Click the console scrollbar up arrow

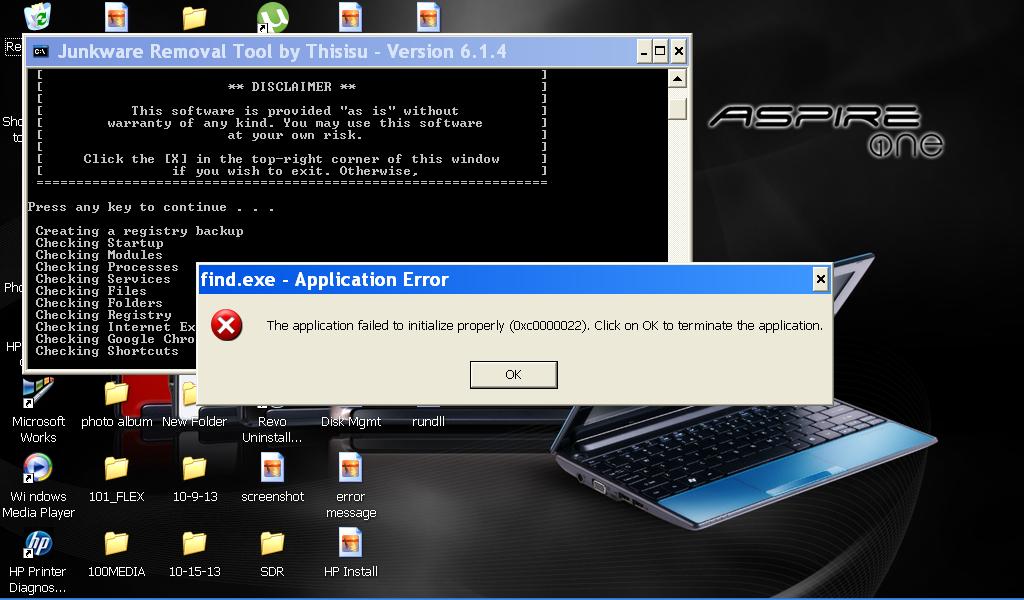click(678, 79)
